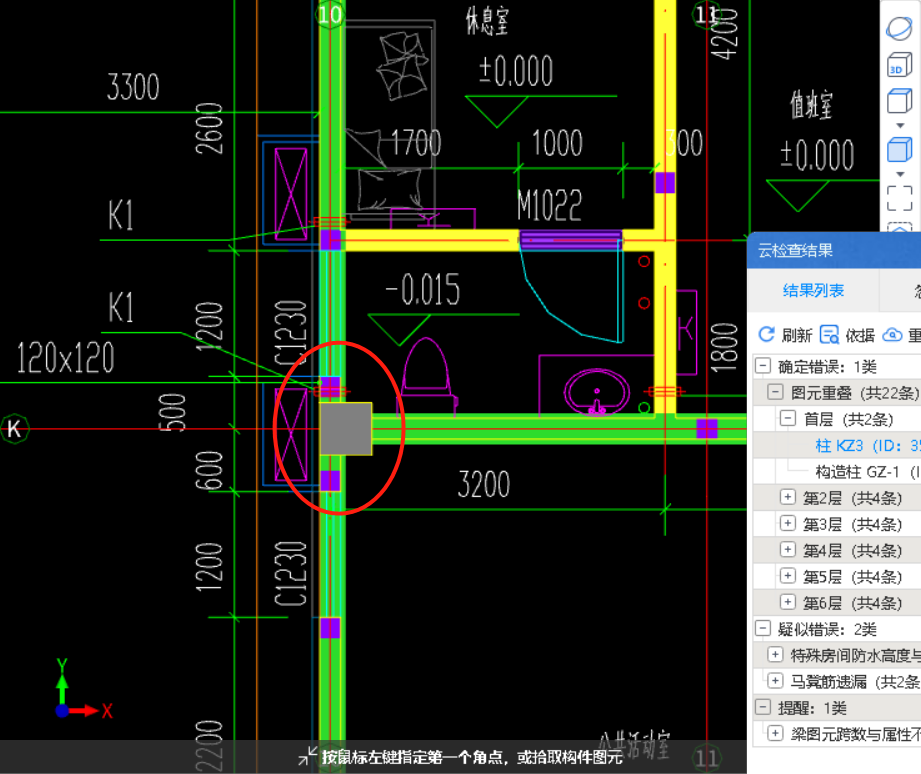
Task: Expand the 马凳筋遗漏 item
Action: 775,680
